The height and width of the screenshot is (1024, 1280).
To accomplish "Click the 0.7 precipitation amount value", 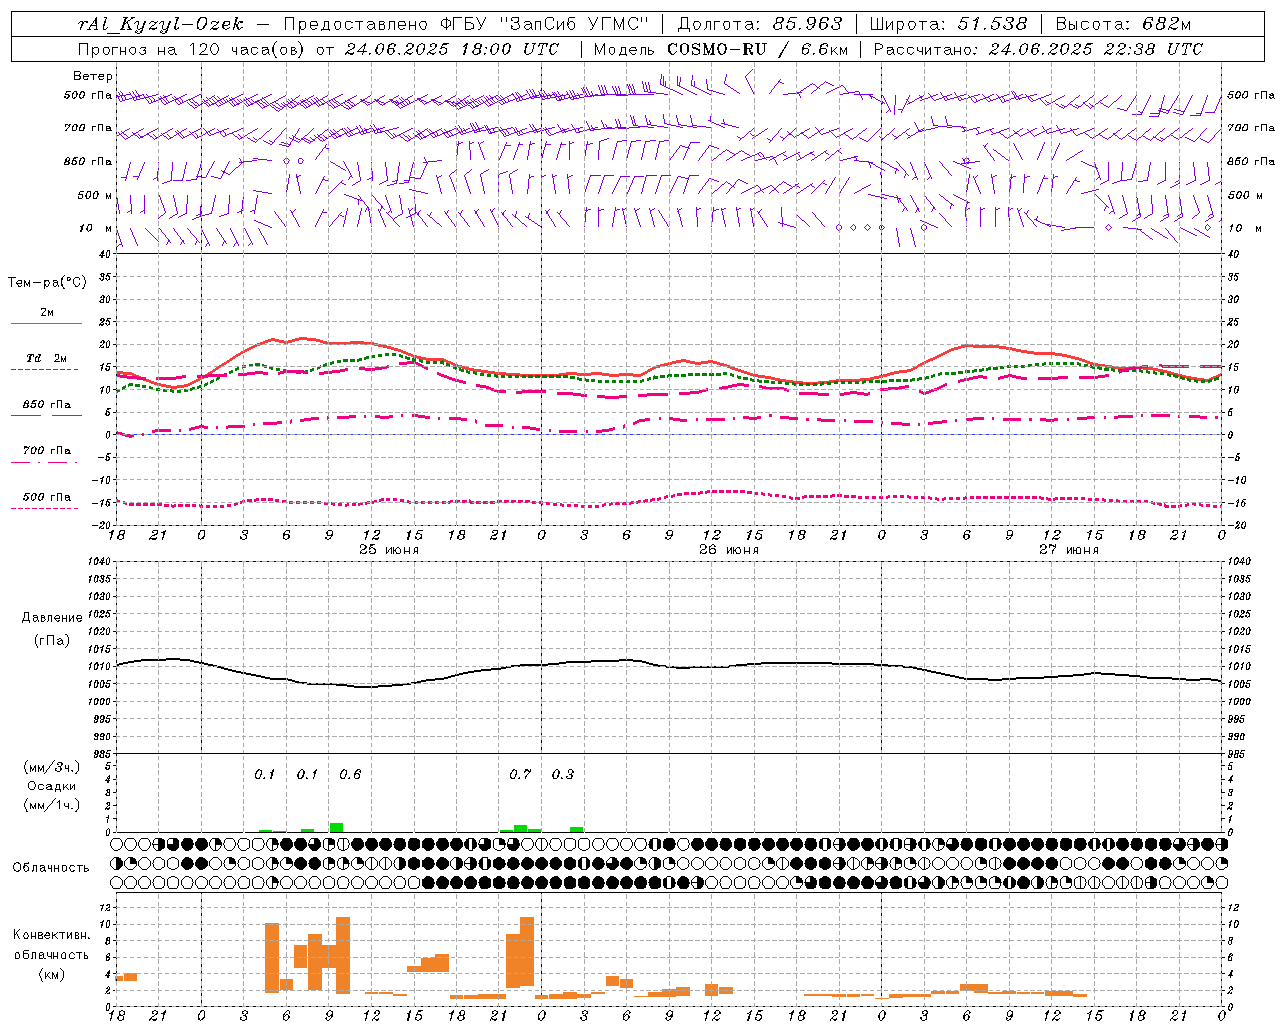I will click(520, 775).
